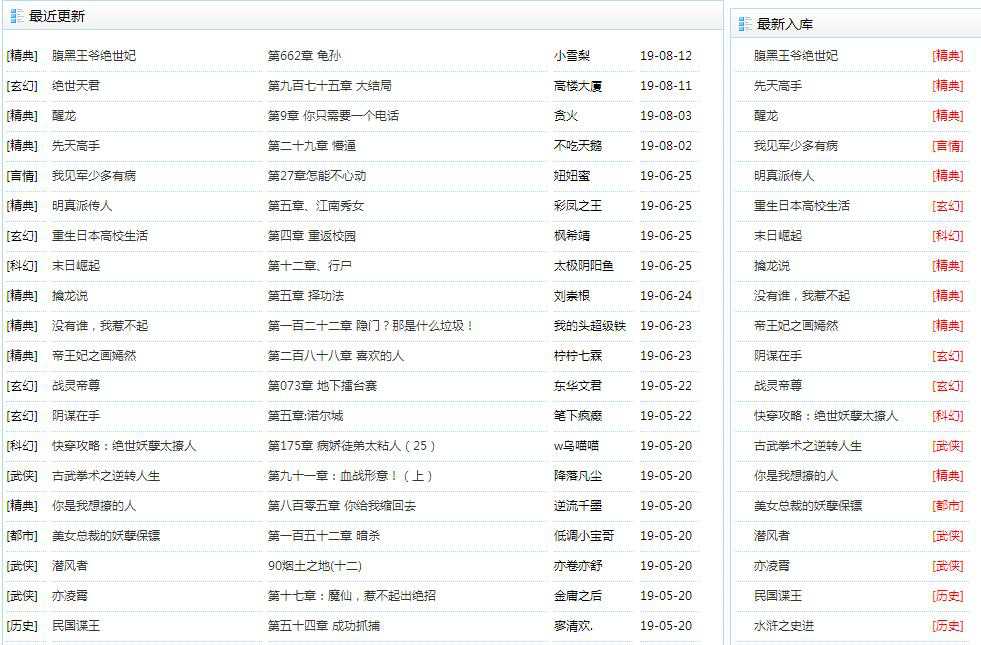Image resolution: width=981 pixels, height=645 pixels.
Task: View author 金庸之后
Action: [x=577, y=596]
